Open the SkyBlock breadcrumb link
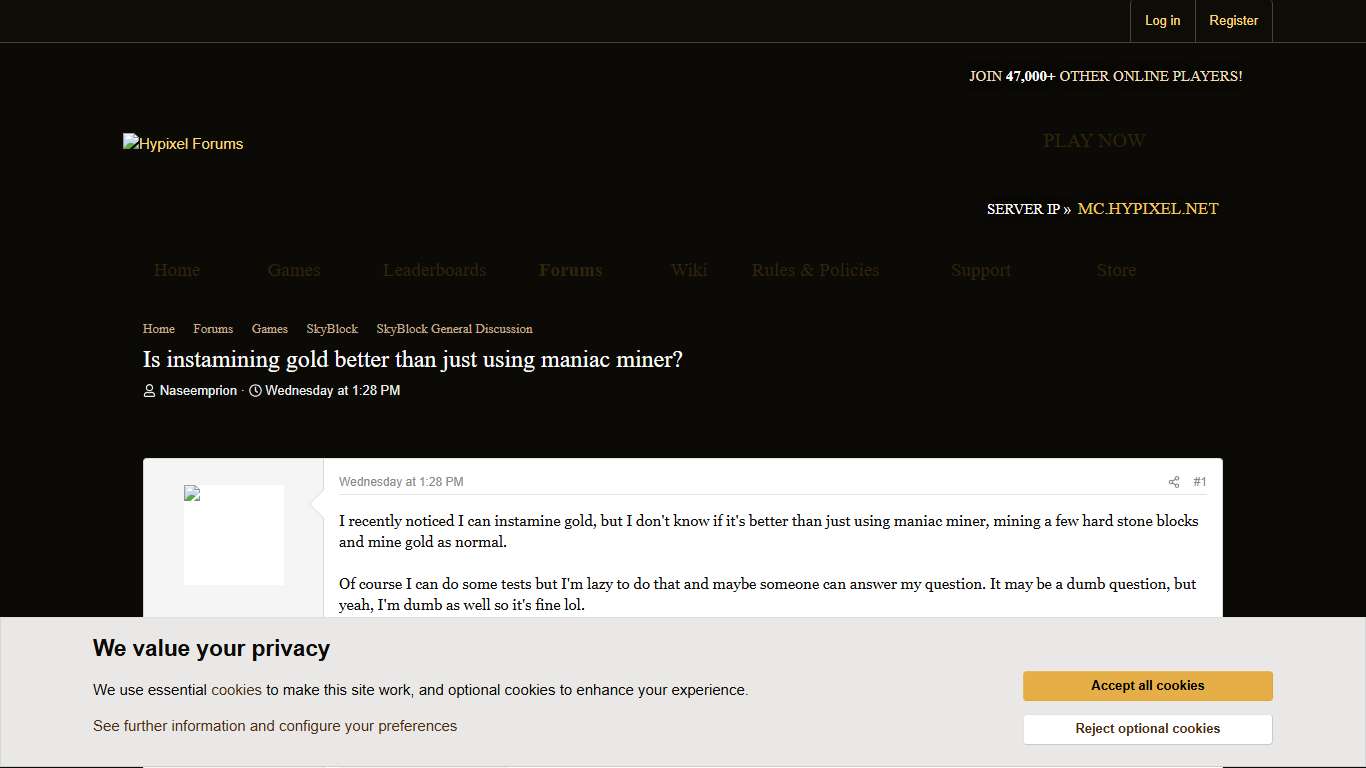Image resolution: width=1366 pixels, height=768 pixels. point(332,328)
